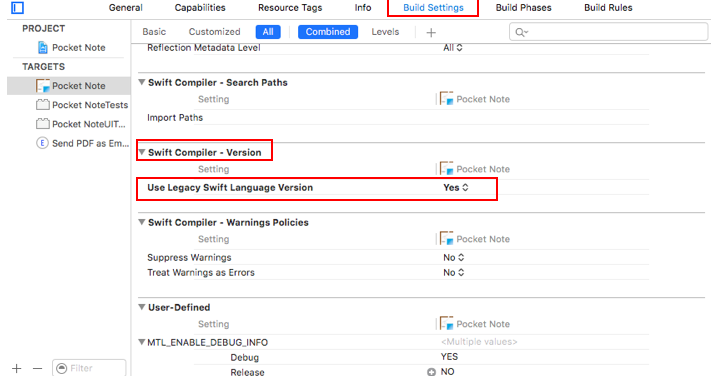Click the Pocket Note app target icon
Viewport: 718px width, 376px height.
[x=43, y=86]
